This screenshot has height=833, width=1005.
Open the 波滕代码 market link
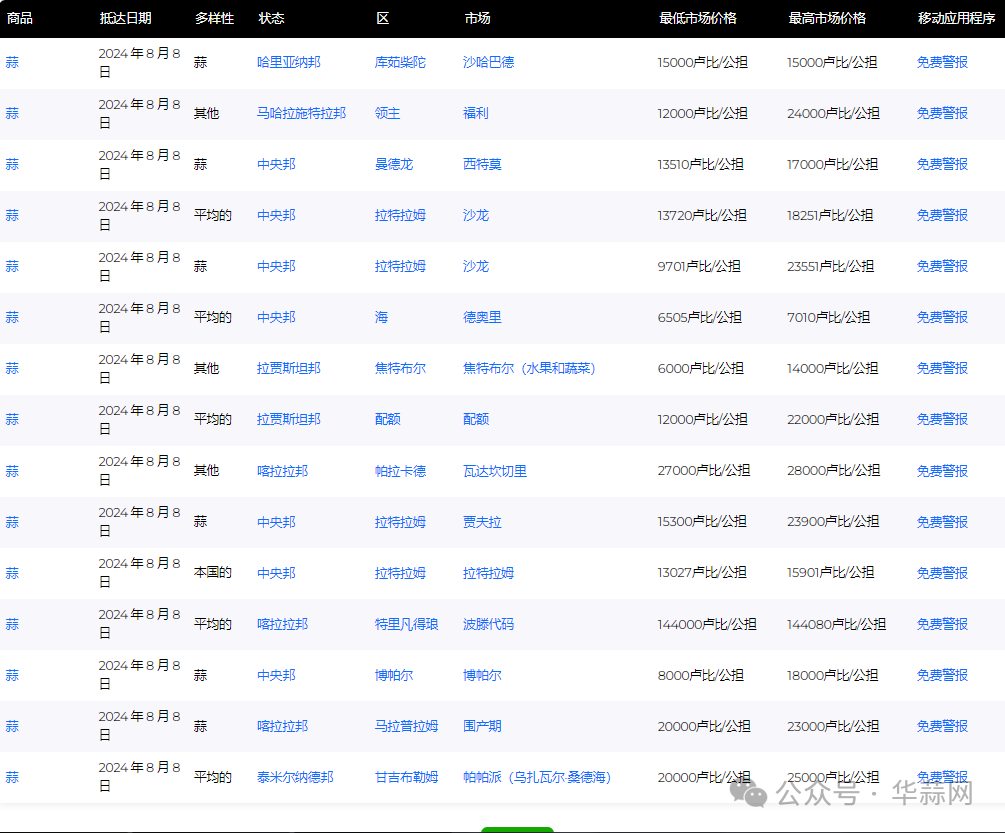tap(488, 624)
